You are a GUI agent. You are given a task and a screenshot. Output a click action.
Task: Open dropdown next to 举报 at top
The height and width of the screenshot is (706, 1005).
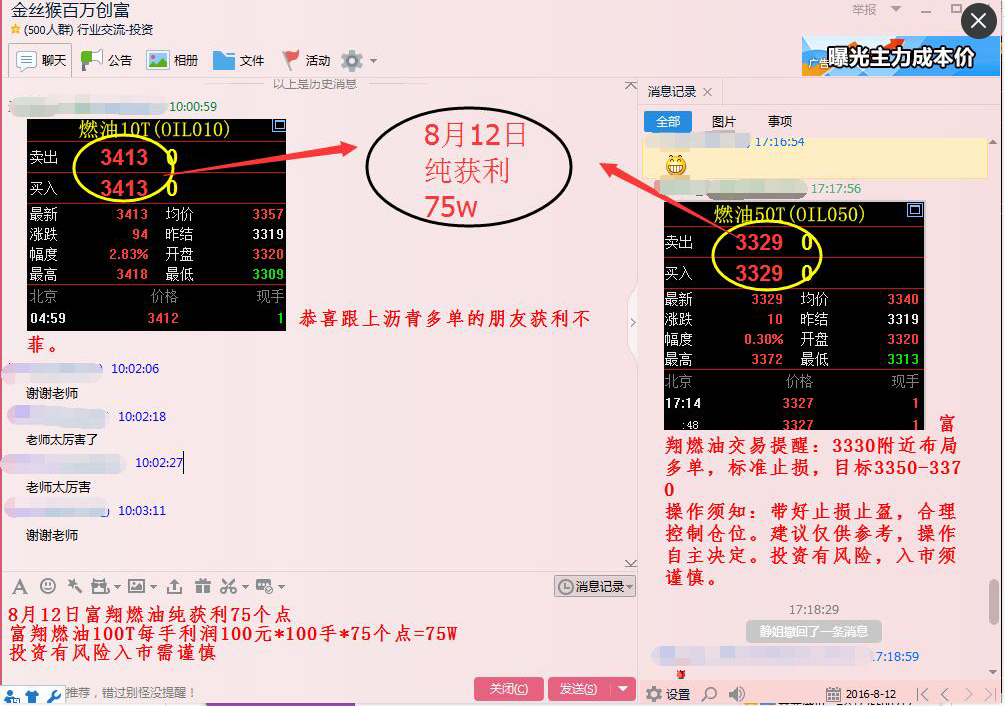(x=896, y=9)
